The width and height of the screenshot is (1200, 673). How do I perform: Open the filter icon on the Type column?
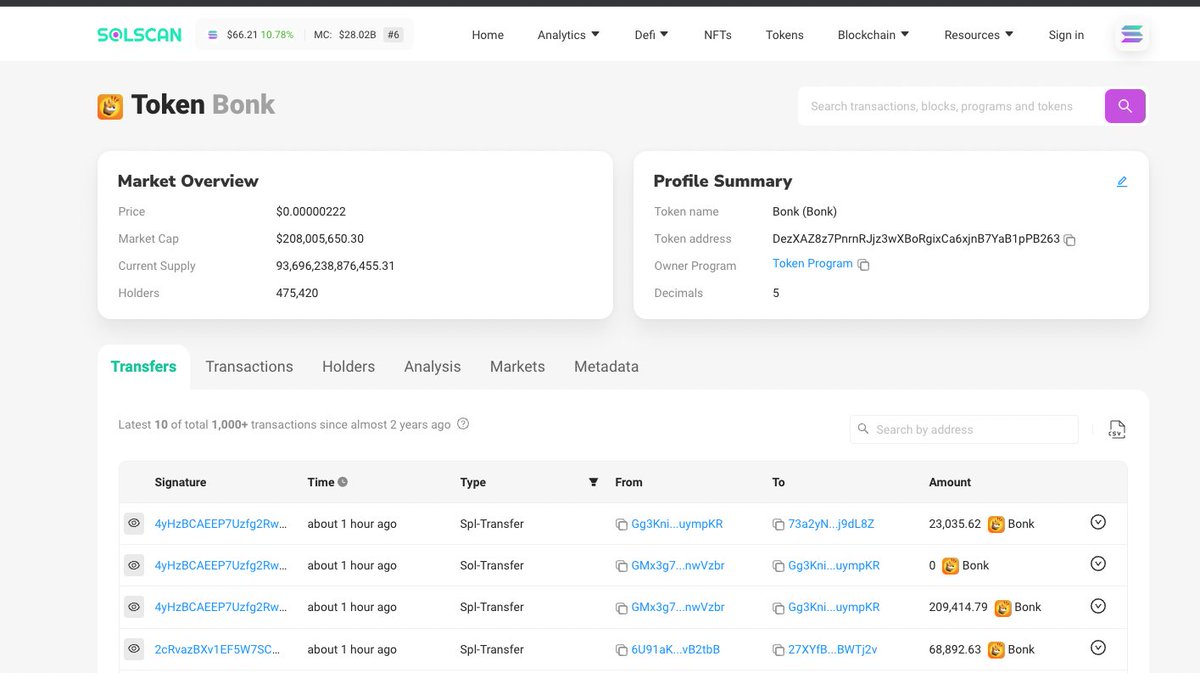(593, 481)
